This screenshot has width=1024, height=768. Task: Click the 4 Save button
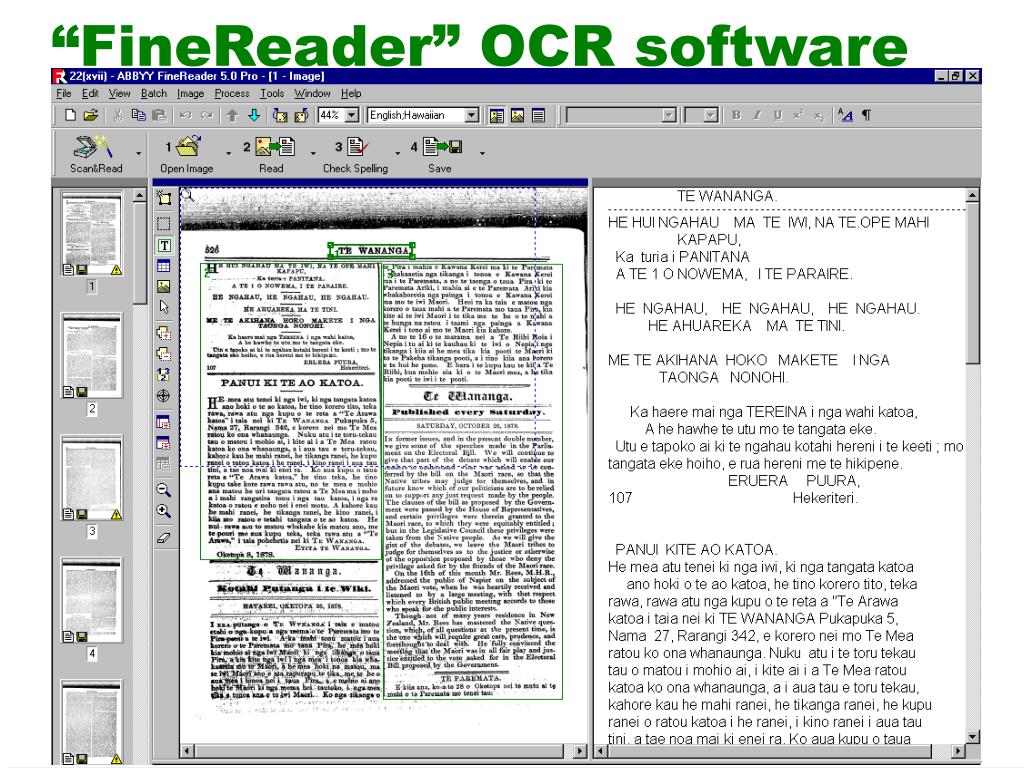439,154
